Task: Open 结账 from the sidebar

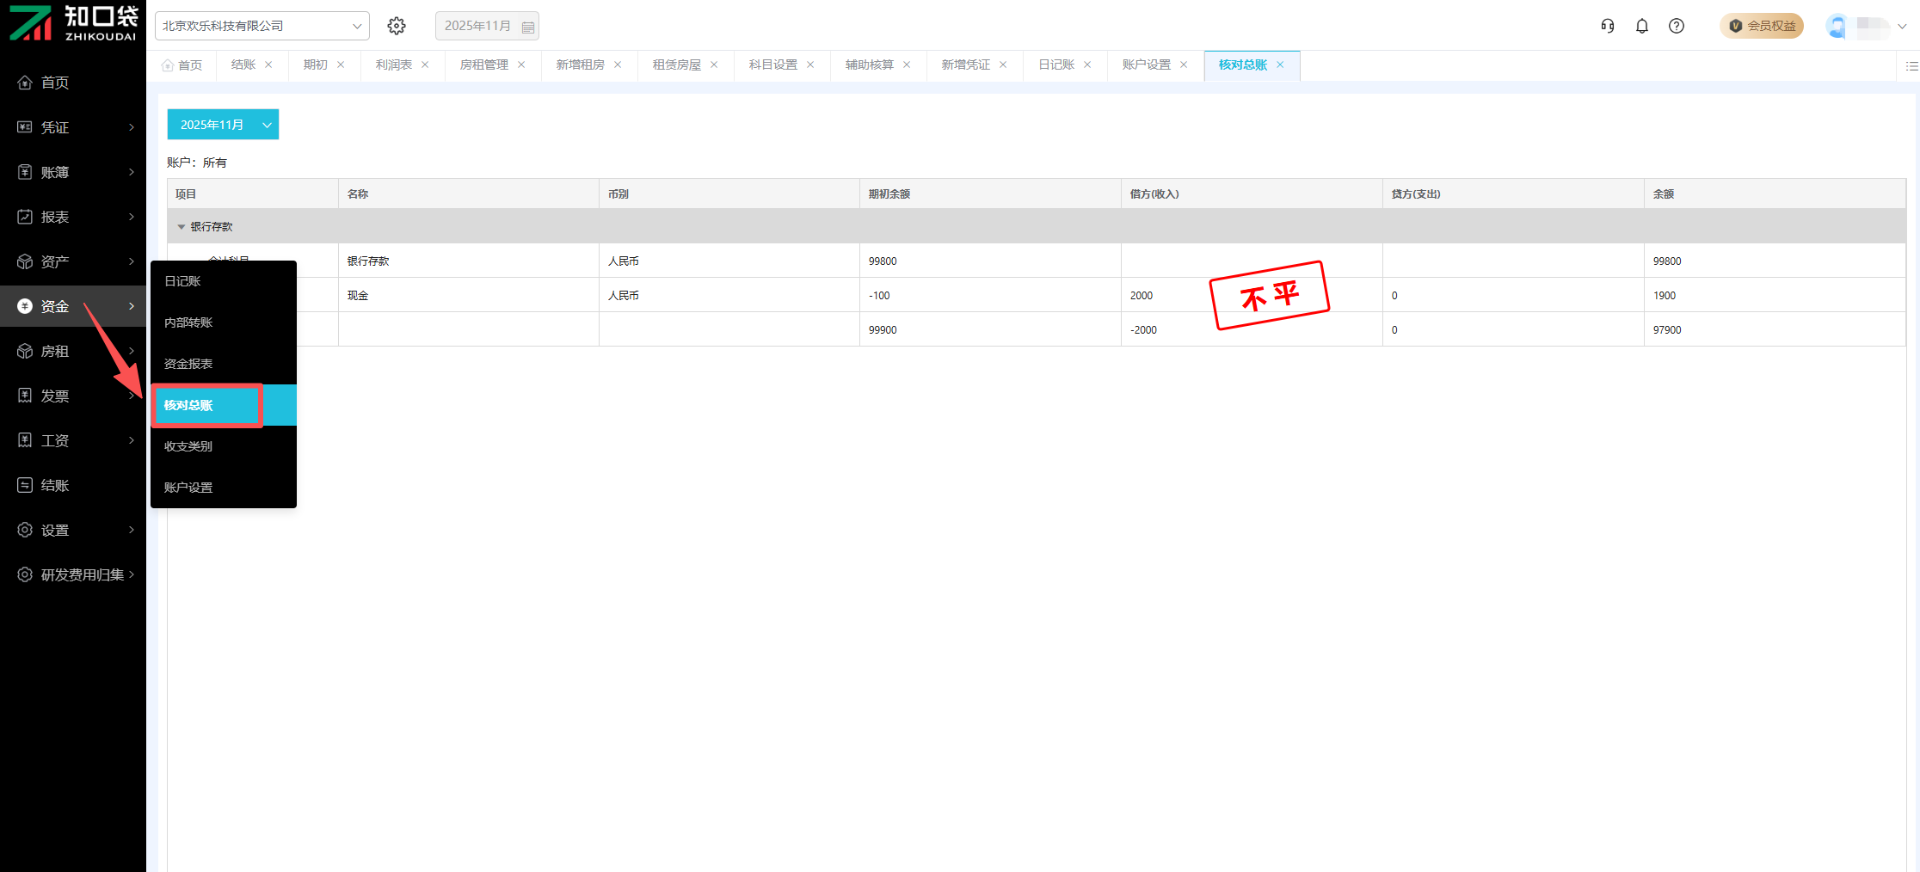Action: pyautogui.click(x=55, y=486)
